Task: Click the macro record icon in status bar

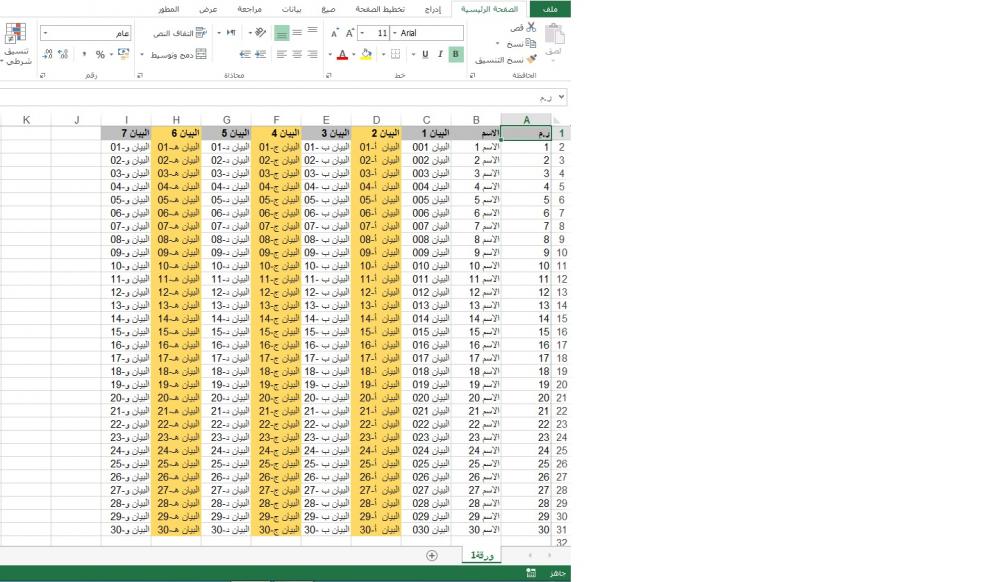Action: (531, 573)
